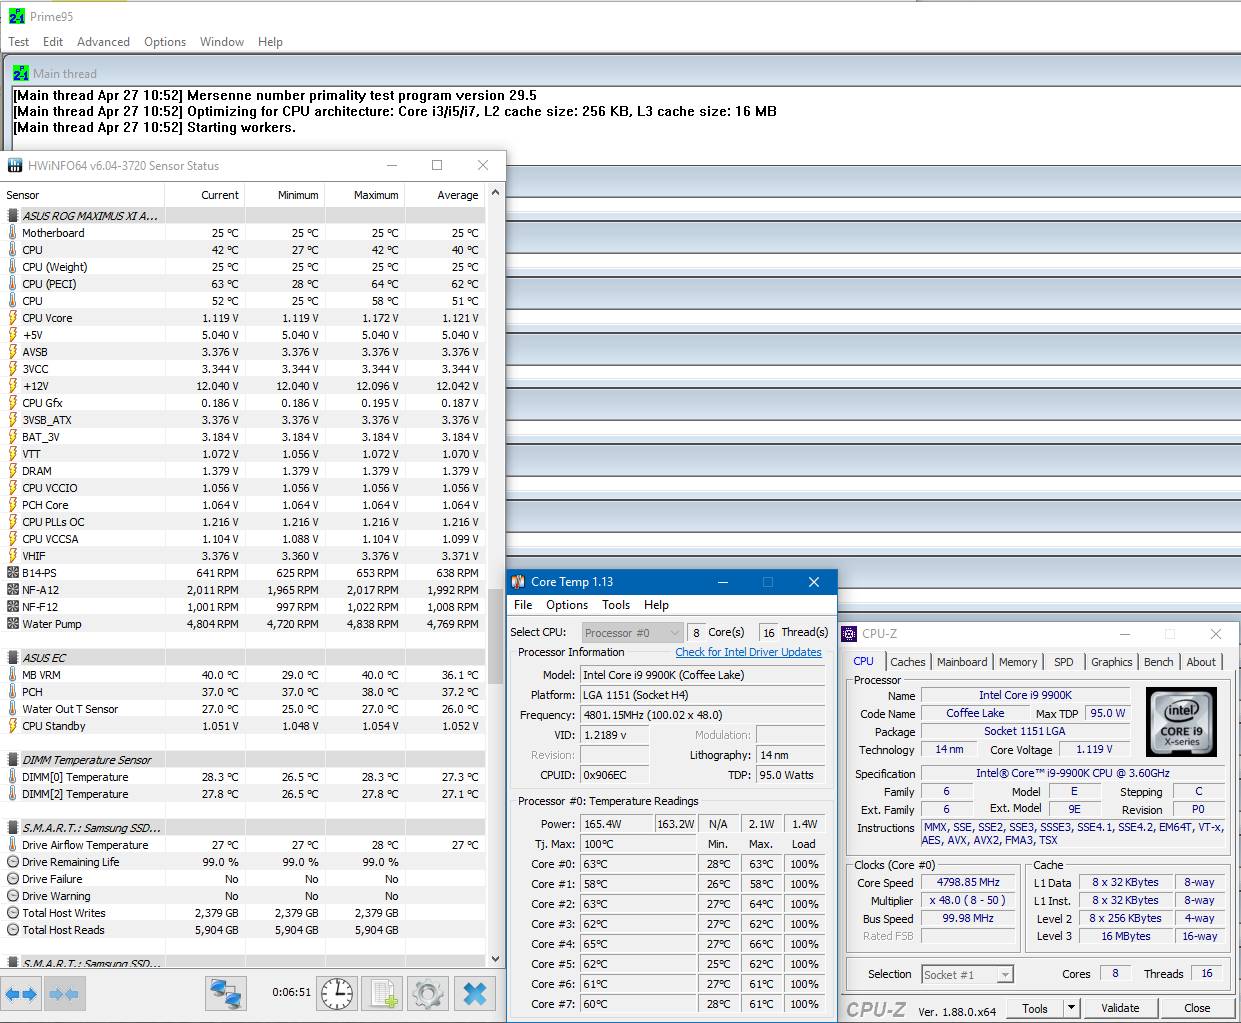Viewport: 1241px width, 1023px height.
Task: Click the Intel Core i9 logo image
Action: coord(1181,722)
